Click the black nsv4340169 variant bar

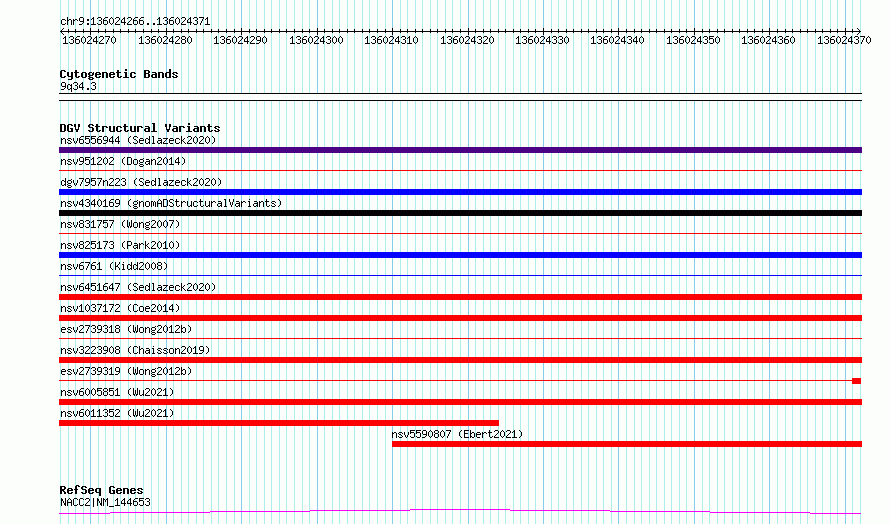(x=460, y=213)
